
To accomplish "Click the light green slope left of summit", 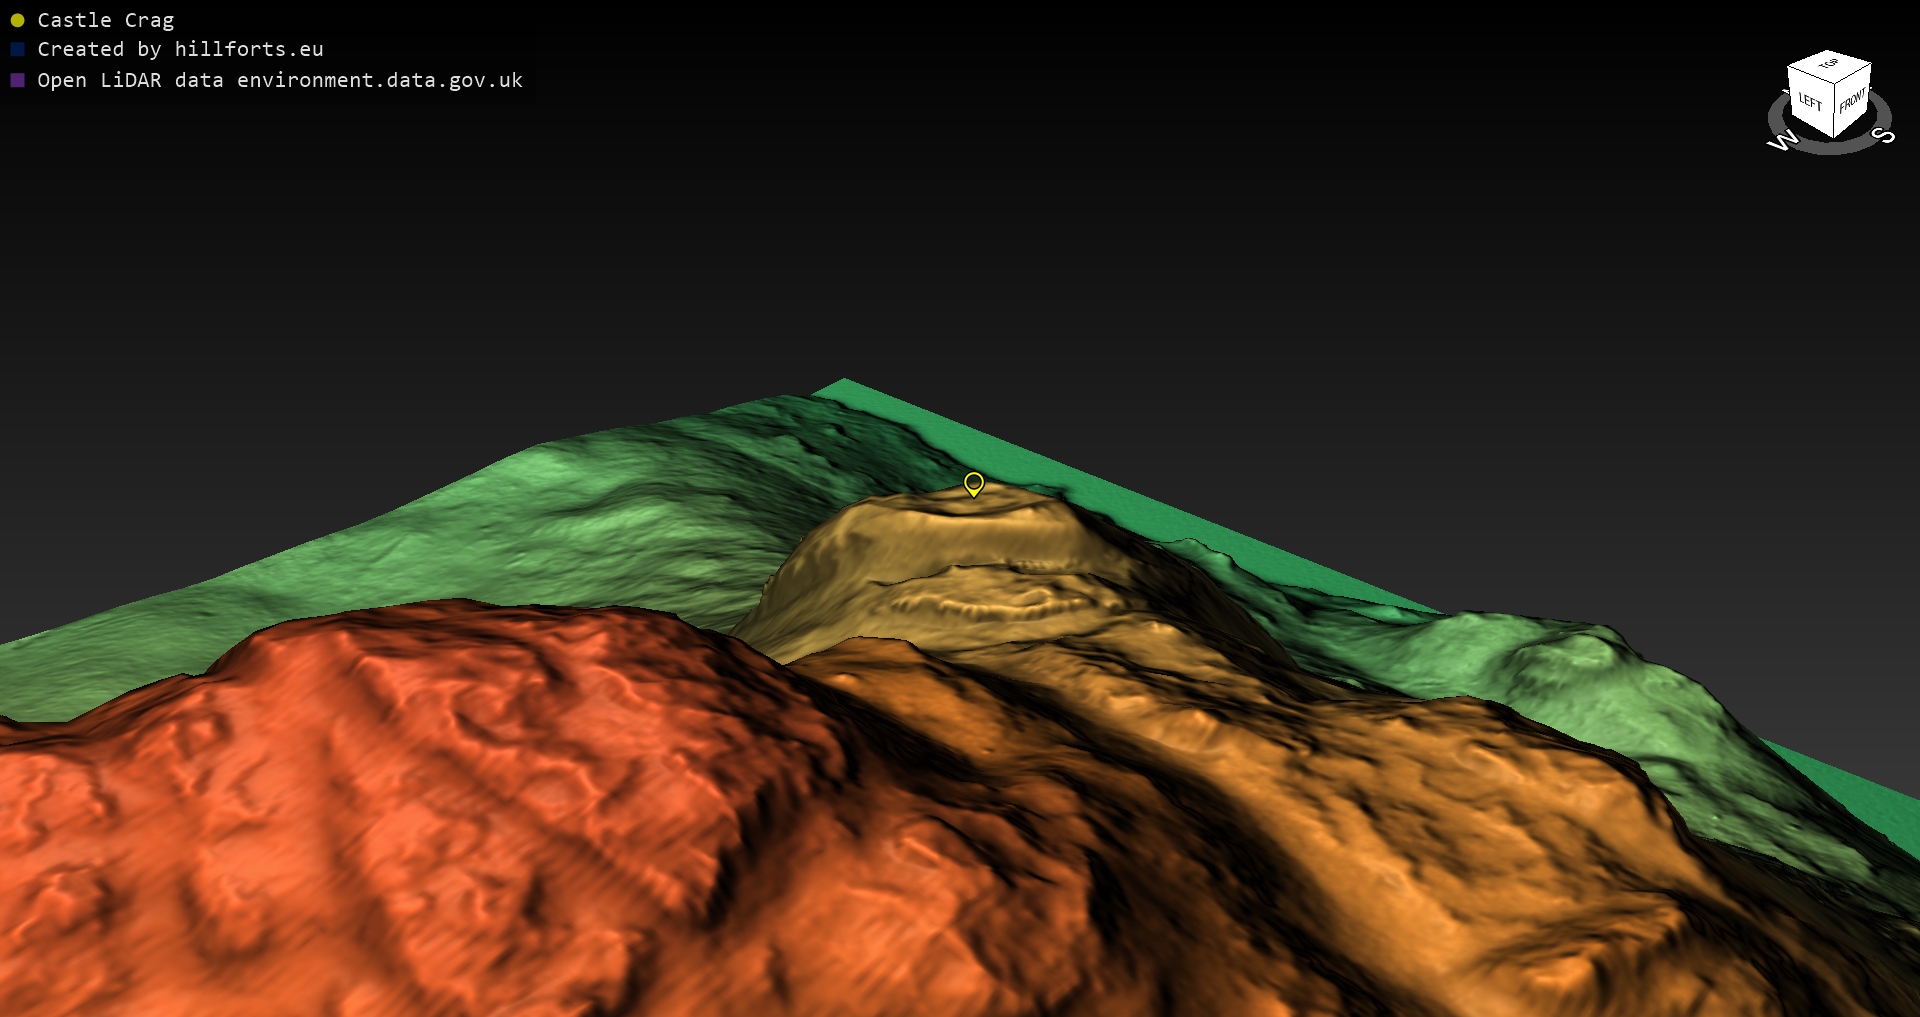I will coord(600,500).
